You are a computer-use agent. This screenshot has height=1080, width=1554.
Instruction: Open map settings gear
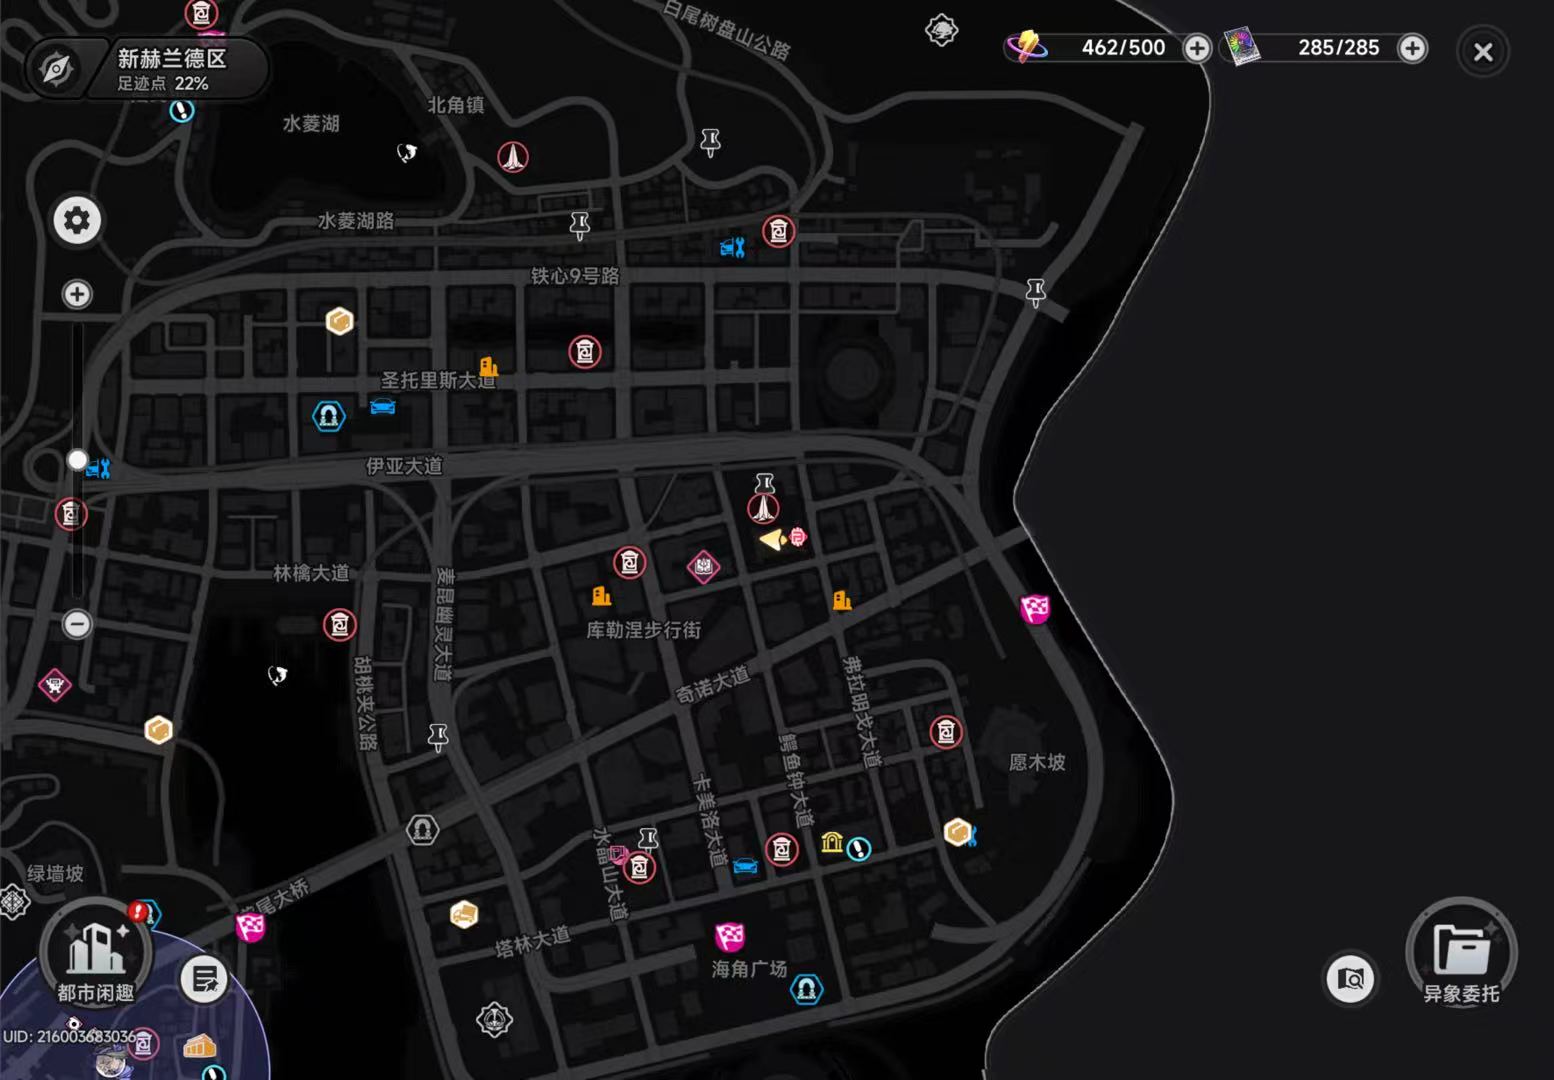[x=77, y=220]
